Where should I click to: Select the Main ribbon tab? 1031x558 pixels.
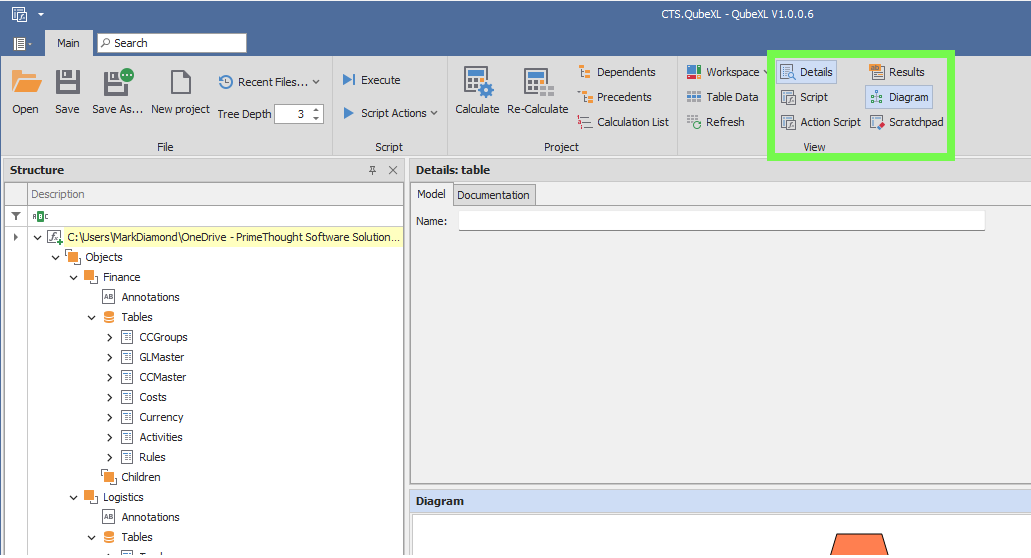[68, 43]
